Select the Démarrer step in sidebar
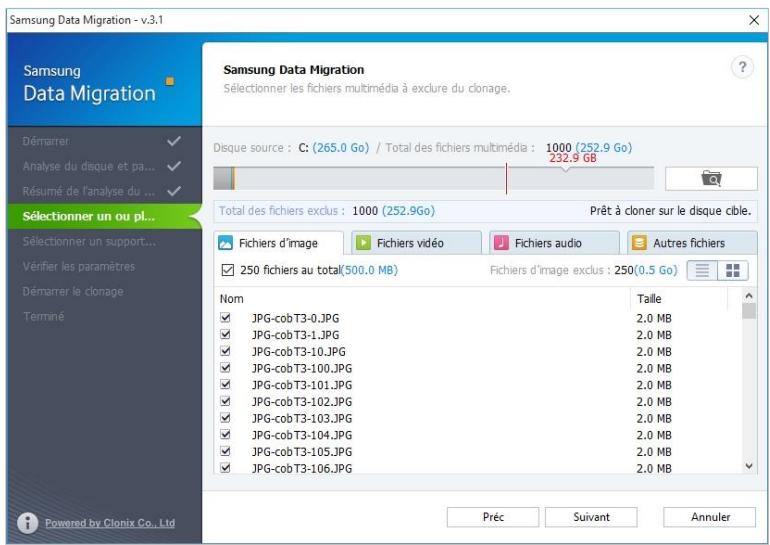The image size is (770, 545). click(104, 141)
